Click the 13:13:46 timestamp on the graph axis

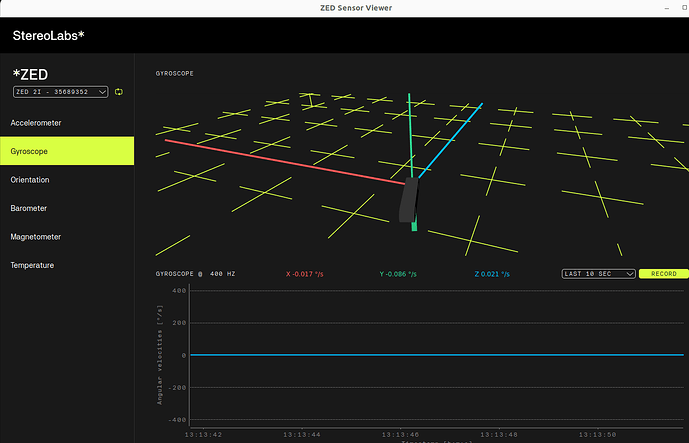point(400,435)
